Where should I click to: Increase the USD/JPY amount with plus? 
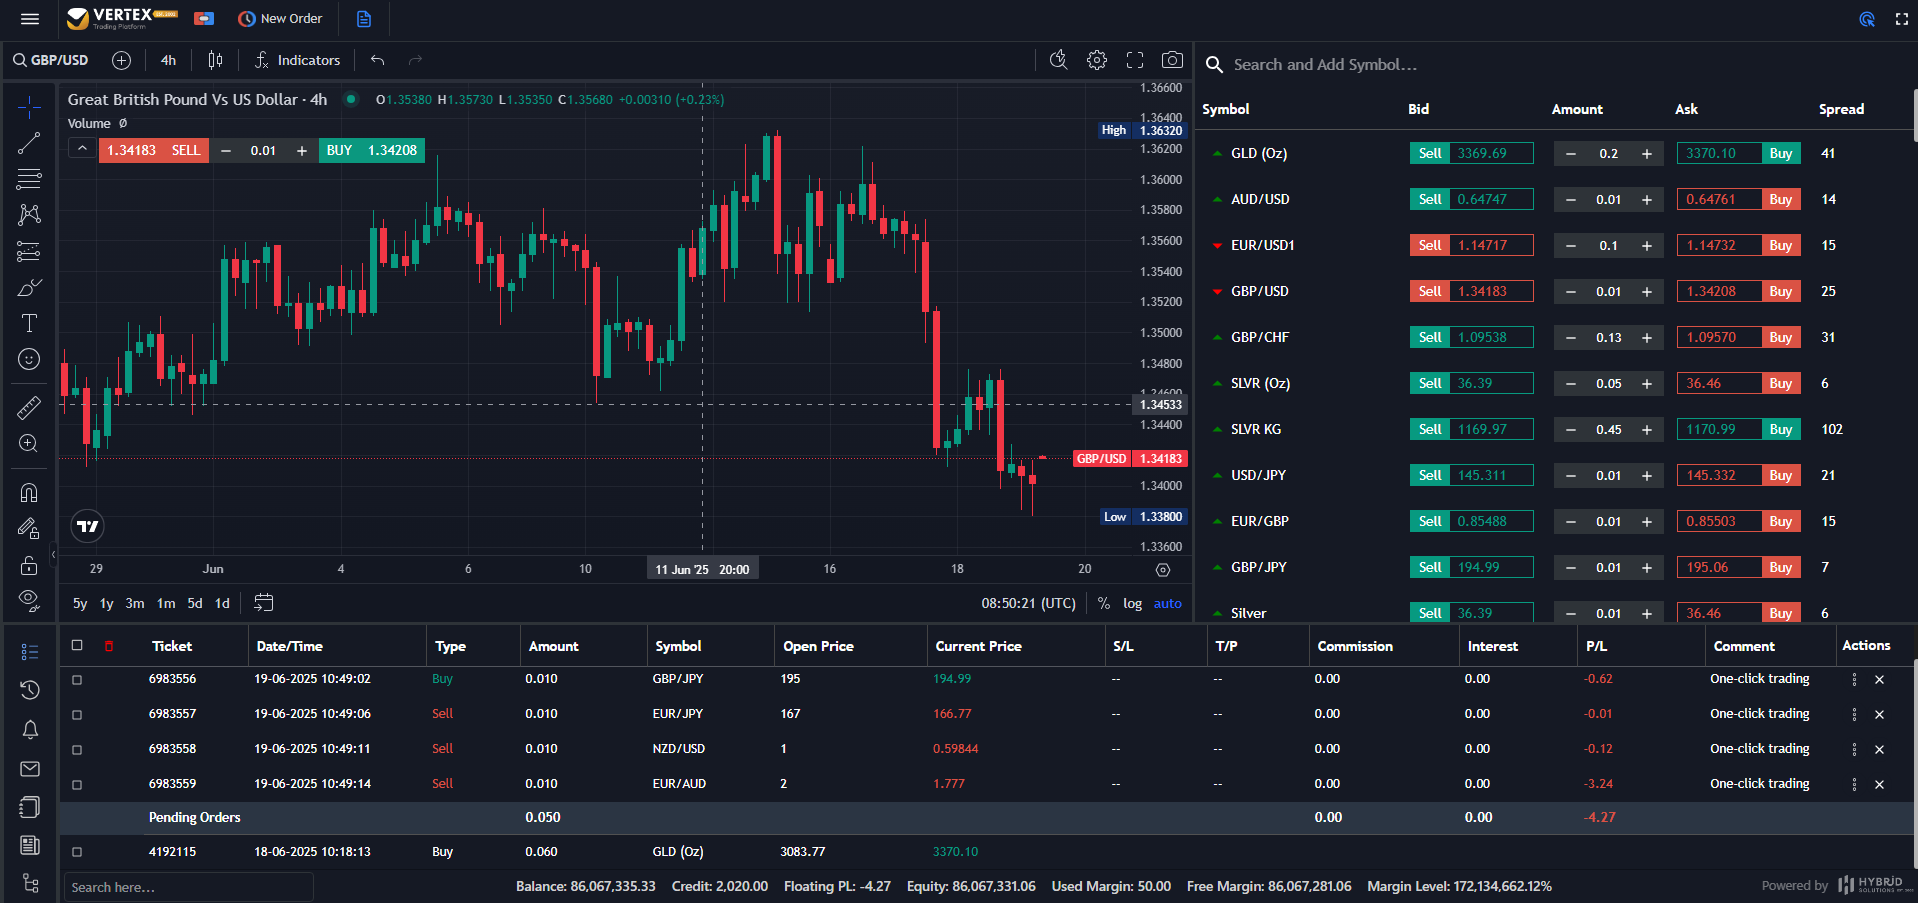pos(1646,476)
